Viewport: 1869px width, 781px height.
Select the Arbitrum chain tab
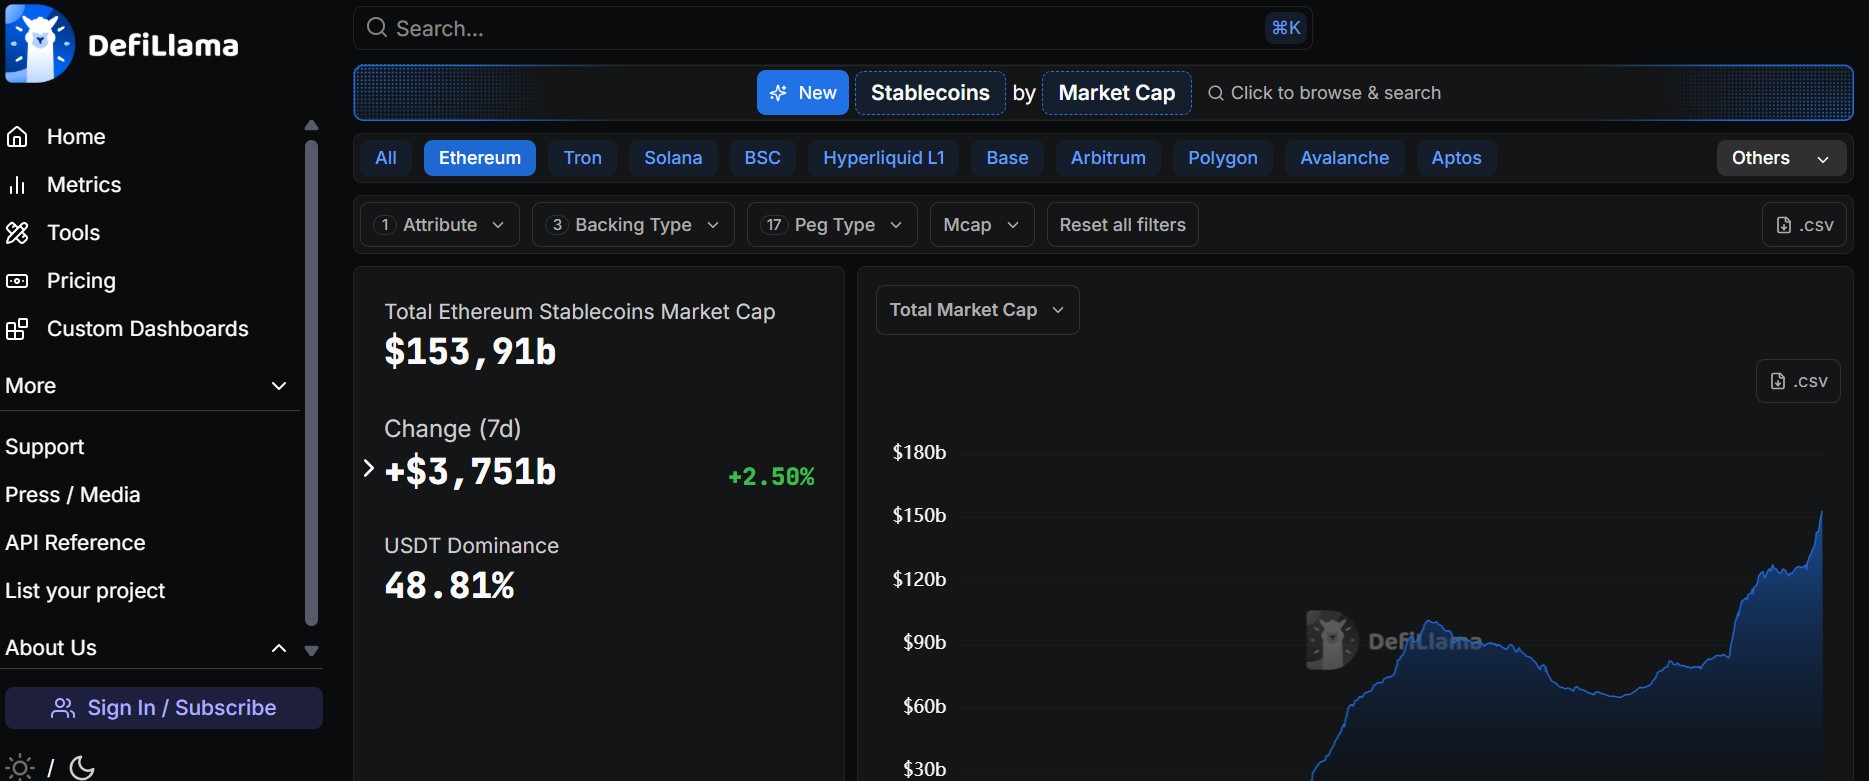[1108, 158]
